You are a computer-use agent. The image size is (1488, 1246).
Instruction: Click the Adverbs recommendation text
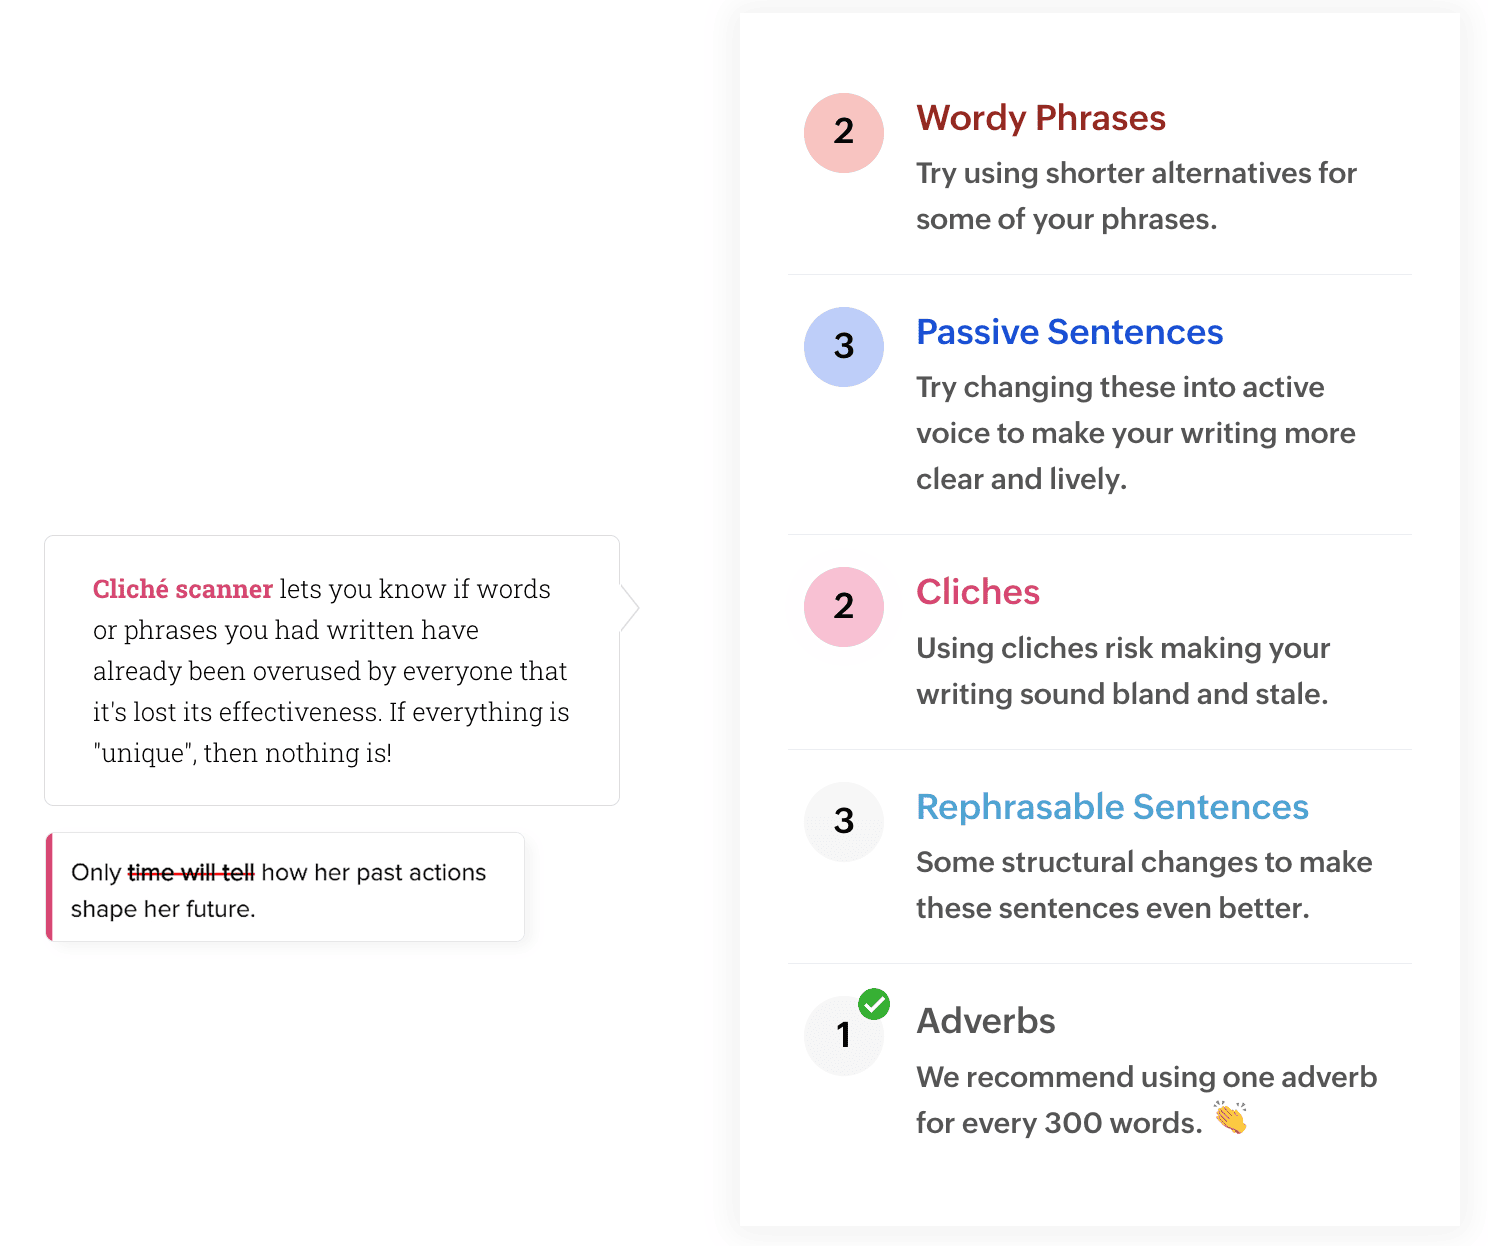tap(1146, 1099)
